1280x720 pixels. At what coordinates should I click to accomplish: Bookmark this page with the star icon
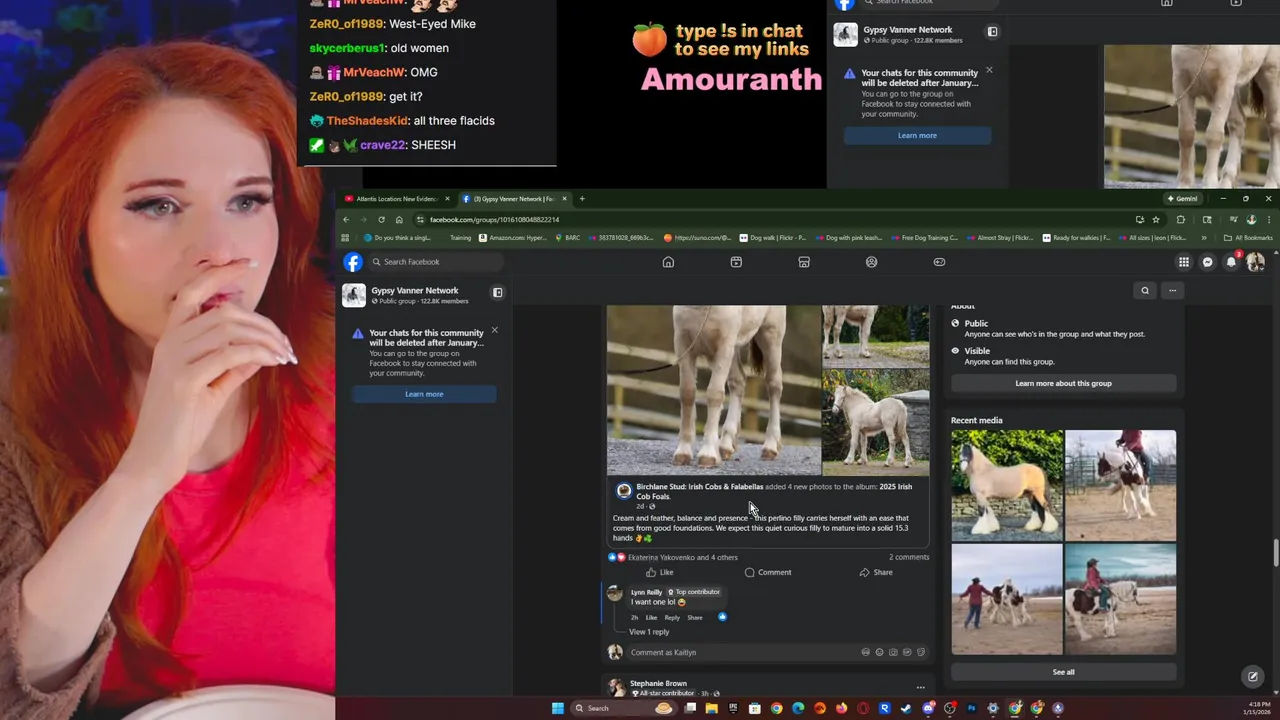[x=1156, y=219]
